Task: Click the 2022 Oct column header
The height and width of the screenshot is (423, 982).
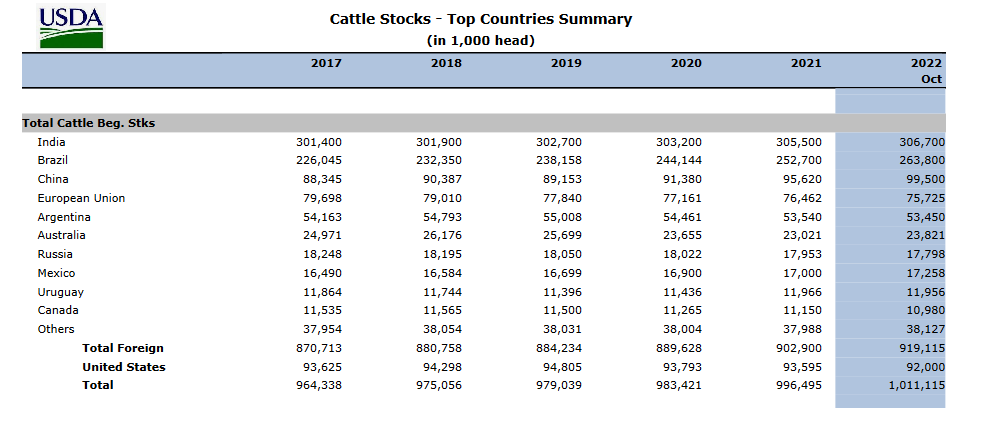Action: [926, 71]
